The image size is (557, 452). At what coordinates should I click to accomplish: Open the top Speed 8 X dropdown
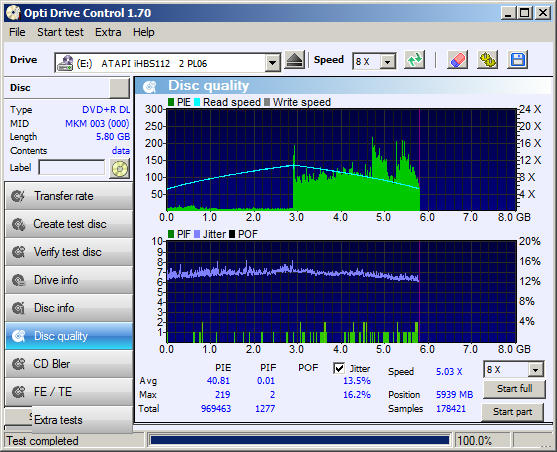click(388, 62)
